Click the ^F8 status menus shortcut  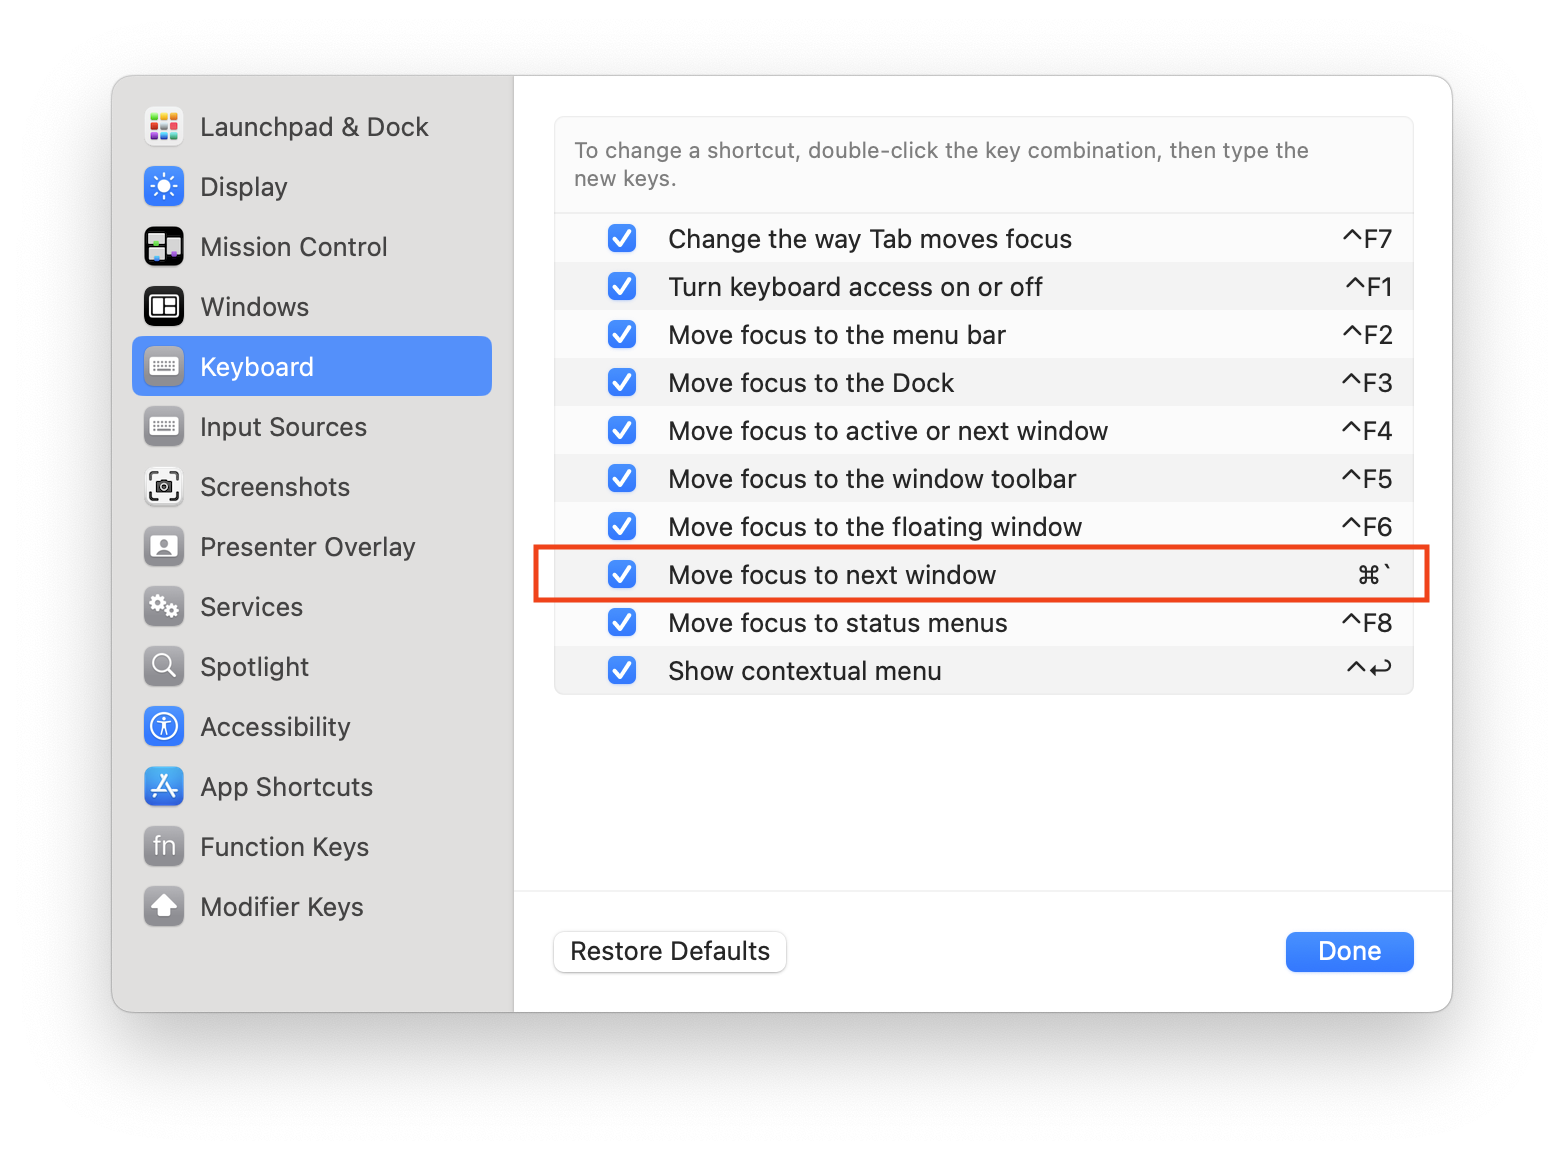click(1367, 623)
